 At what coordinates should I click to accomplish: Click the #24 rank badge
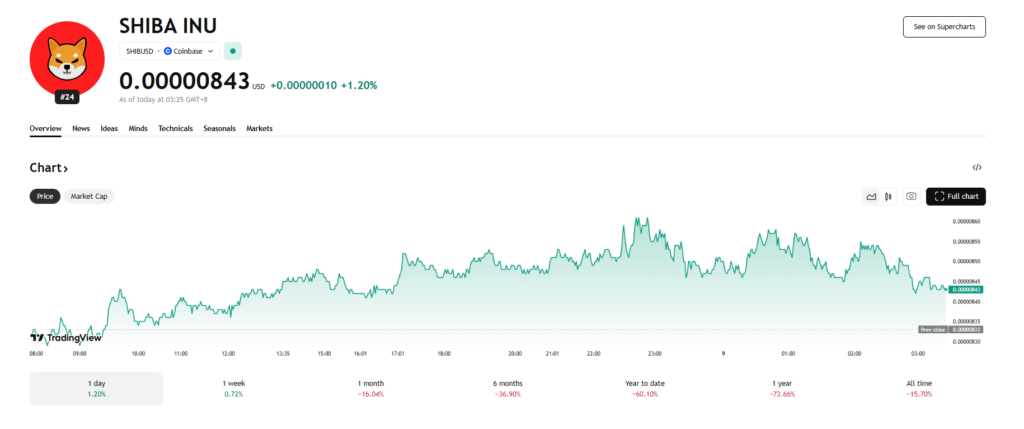coord(67,97)
